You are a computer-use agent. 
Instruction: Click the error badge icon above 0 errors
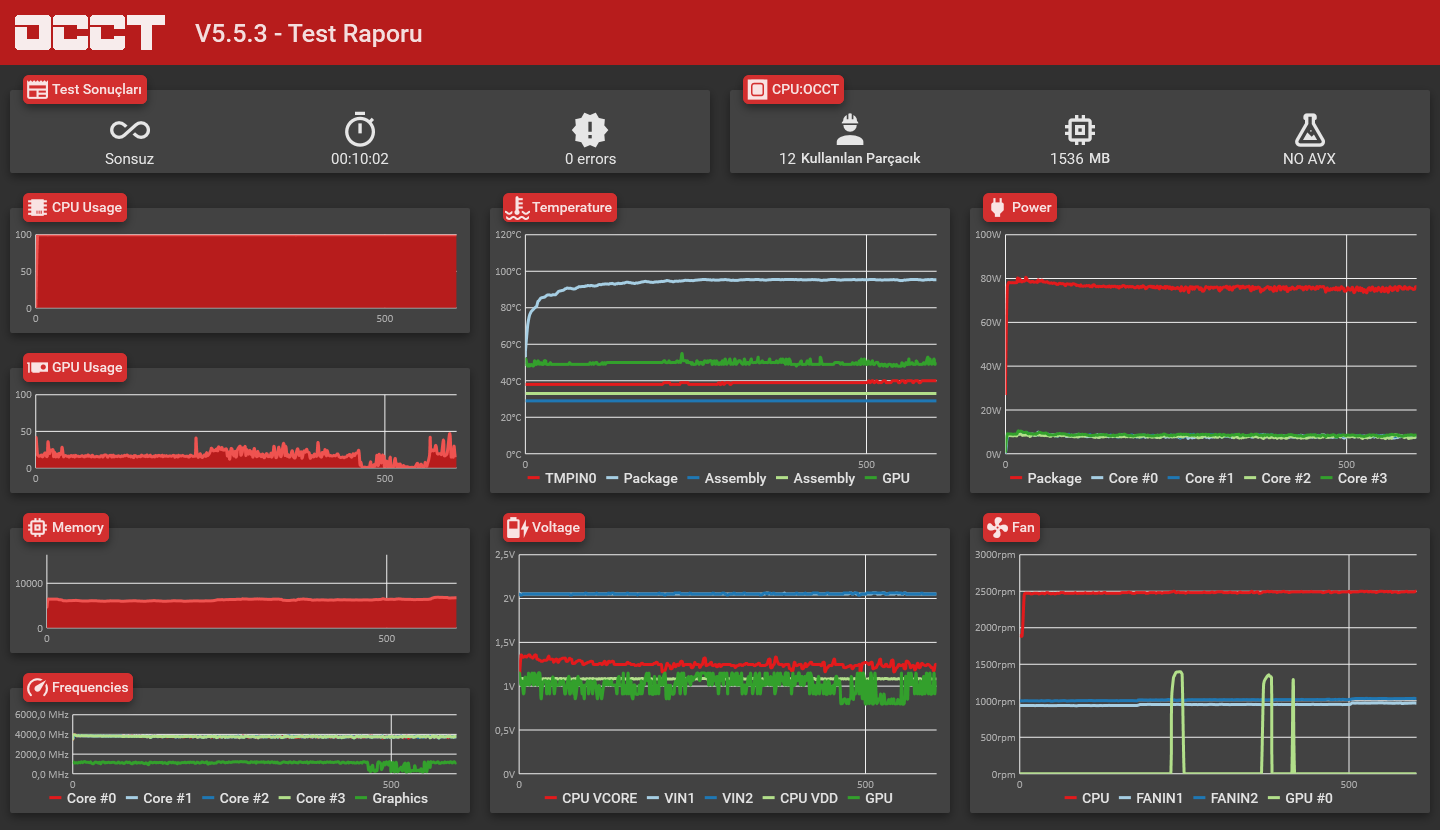point(590,130)
